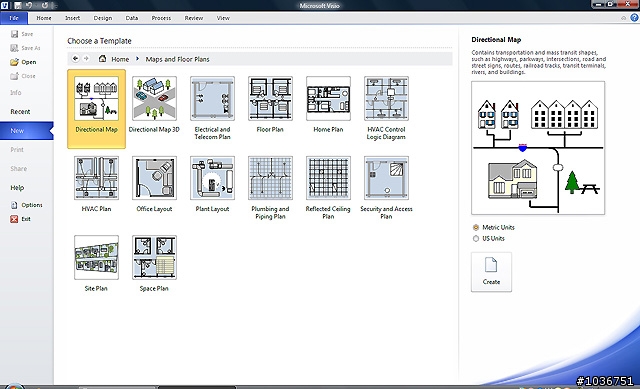Click the minimize ribbon caret icon
The image size is (640, 389).
[623, 18]
